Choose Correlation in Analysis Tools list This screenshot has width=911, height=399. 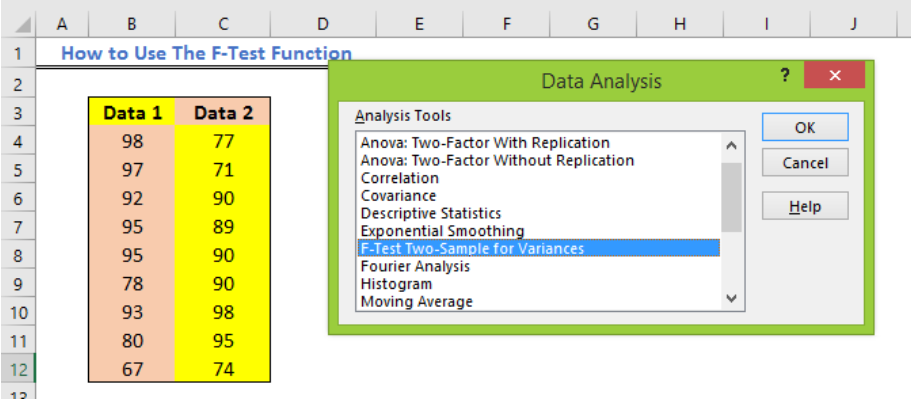coord(400,178)
